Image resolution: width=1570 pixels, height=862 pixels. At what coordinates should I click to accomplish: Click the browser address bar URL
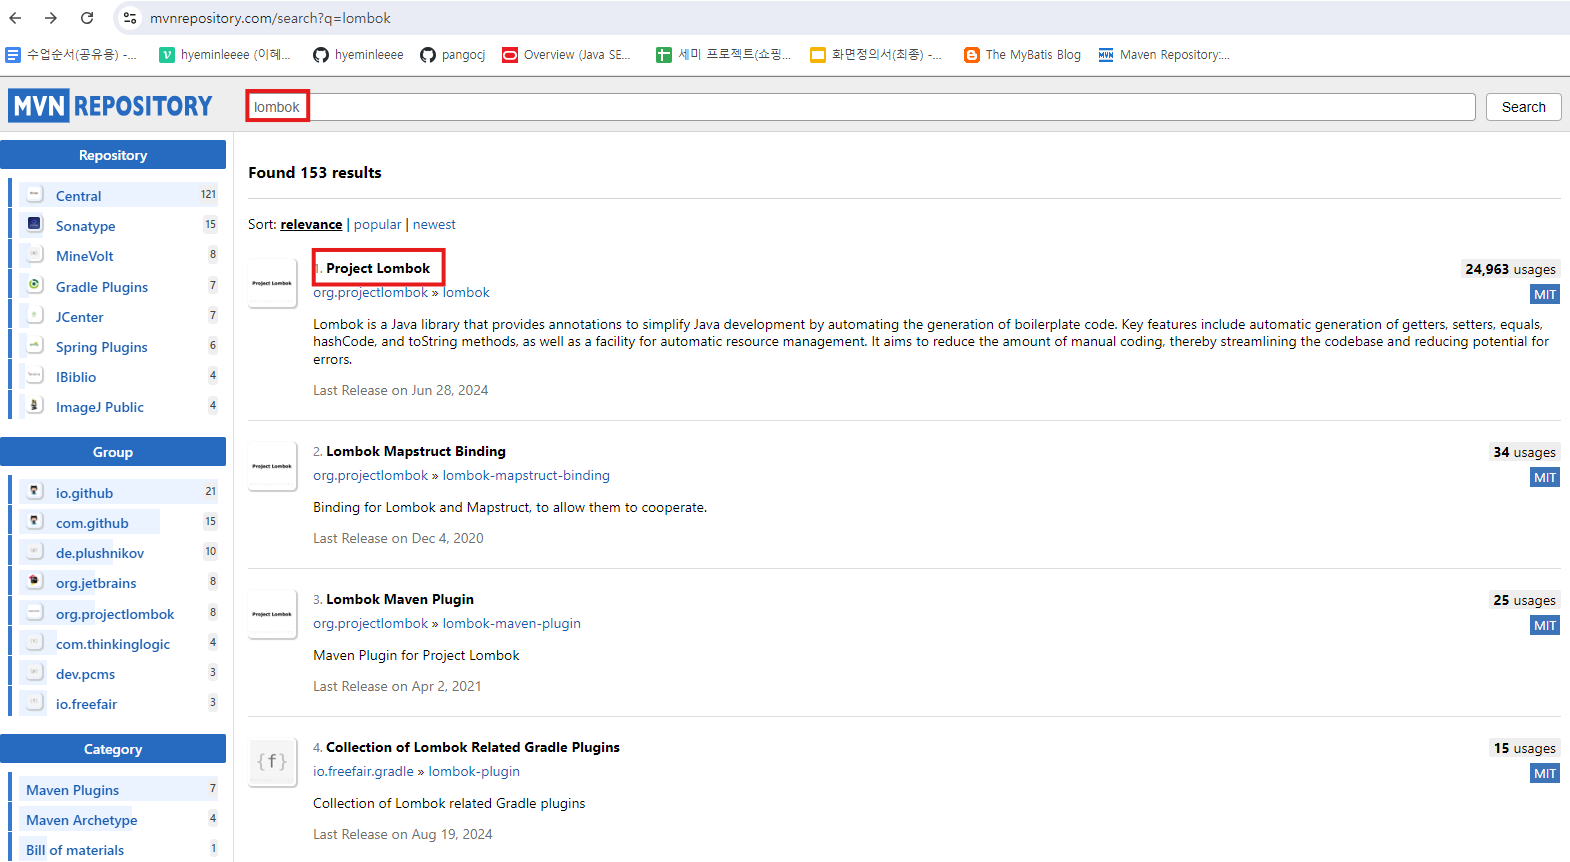point(270,18)
